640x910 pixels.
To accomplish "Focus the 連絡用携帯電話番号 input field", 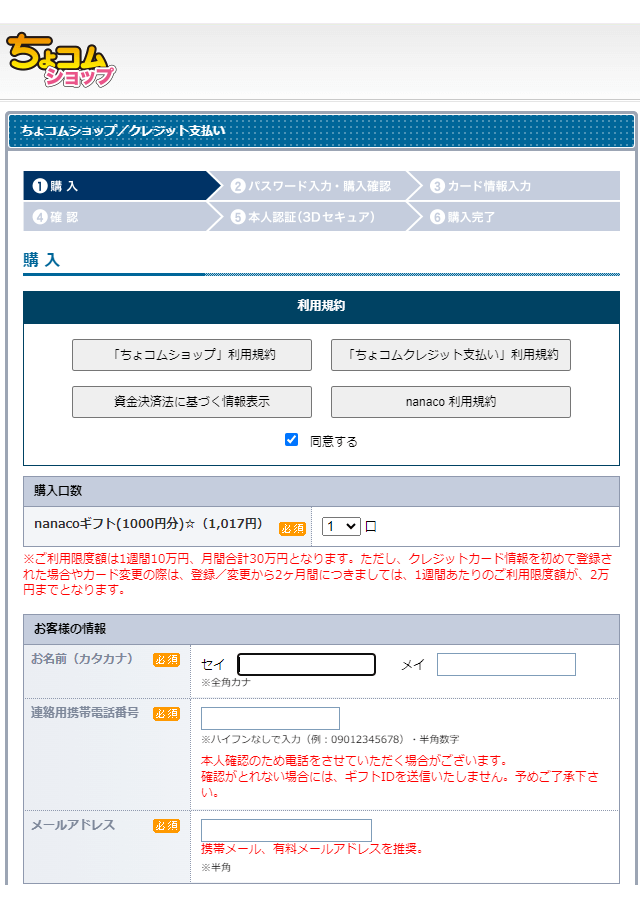I will tap(270, 718).
